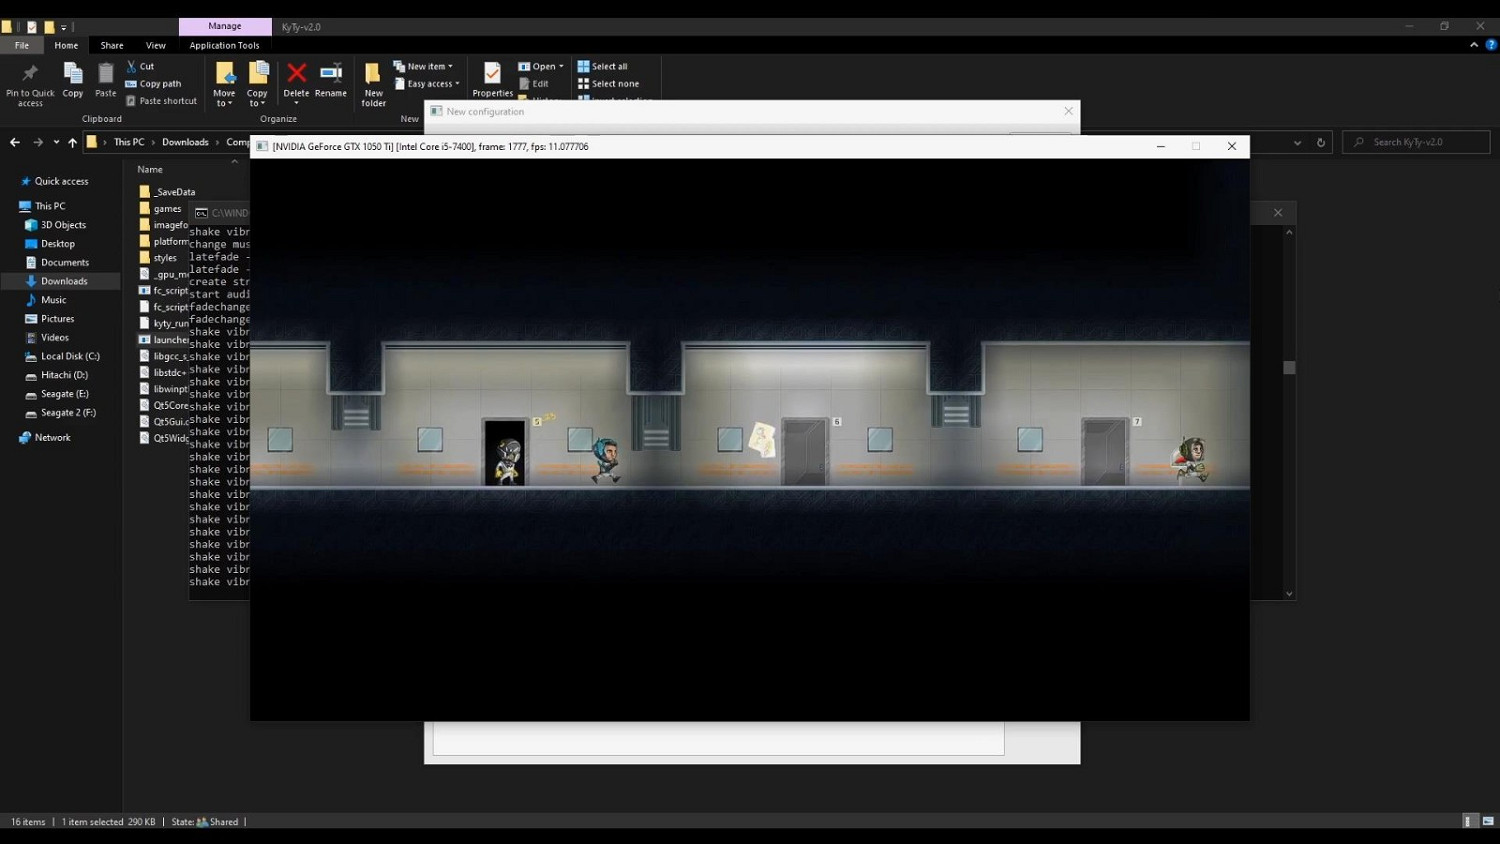Click the Rename icon in ribbon
This screenshot has height=844, width=1500.
(x=330, y=73)
